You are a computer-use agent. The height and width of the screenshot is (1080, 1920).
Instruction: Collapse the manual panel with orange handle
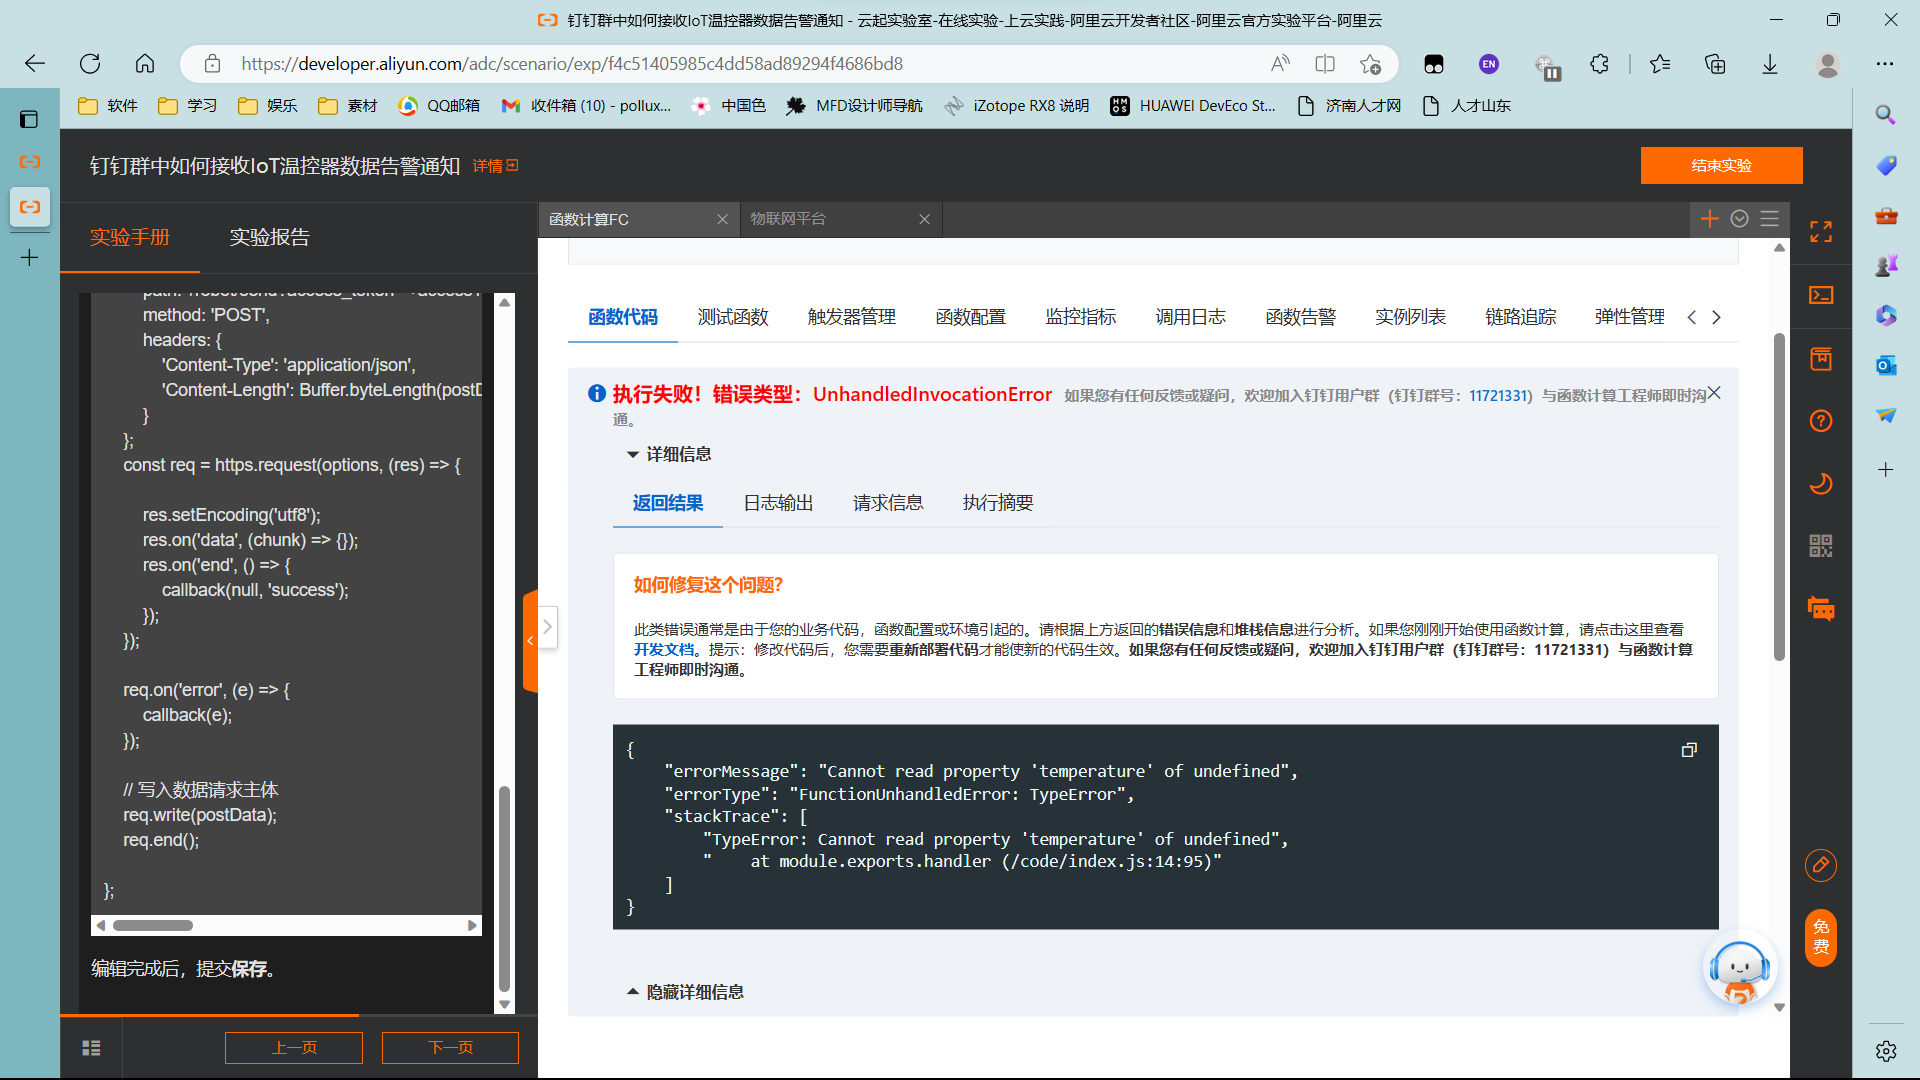coord(530,641)
